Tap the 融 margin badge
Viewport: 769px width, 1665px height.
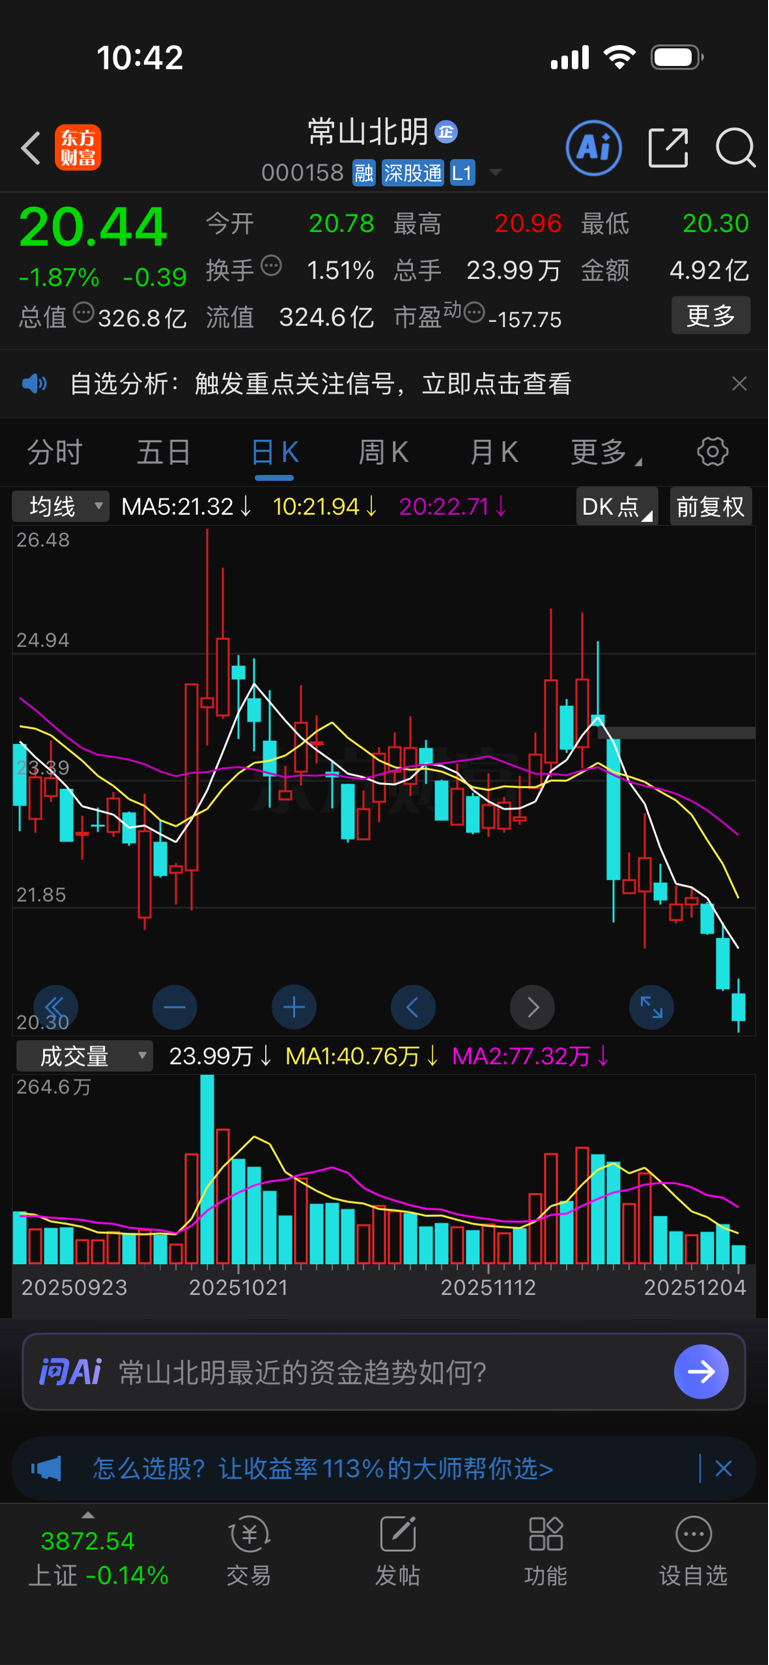[x=364, y=173]
